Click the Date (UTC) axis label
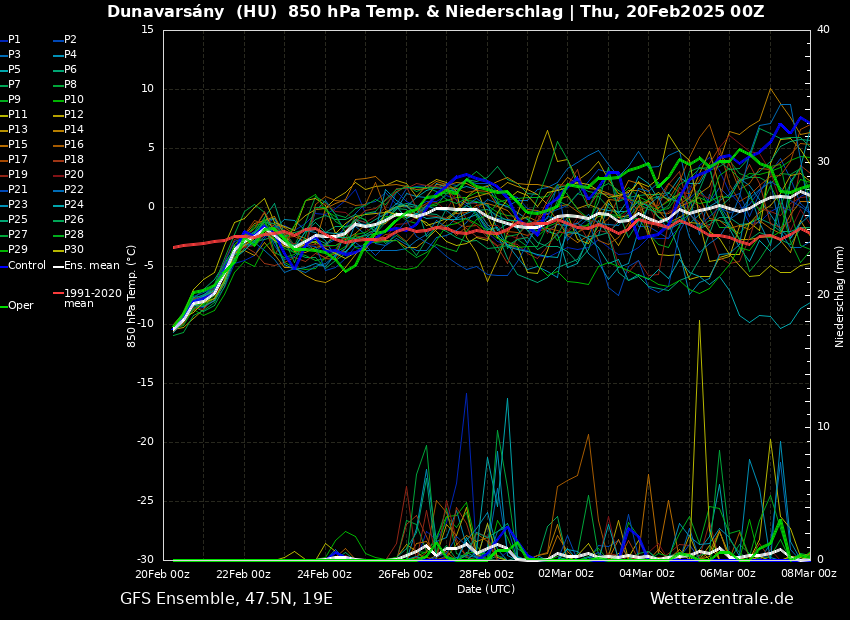 tap(486, 589)
